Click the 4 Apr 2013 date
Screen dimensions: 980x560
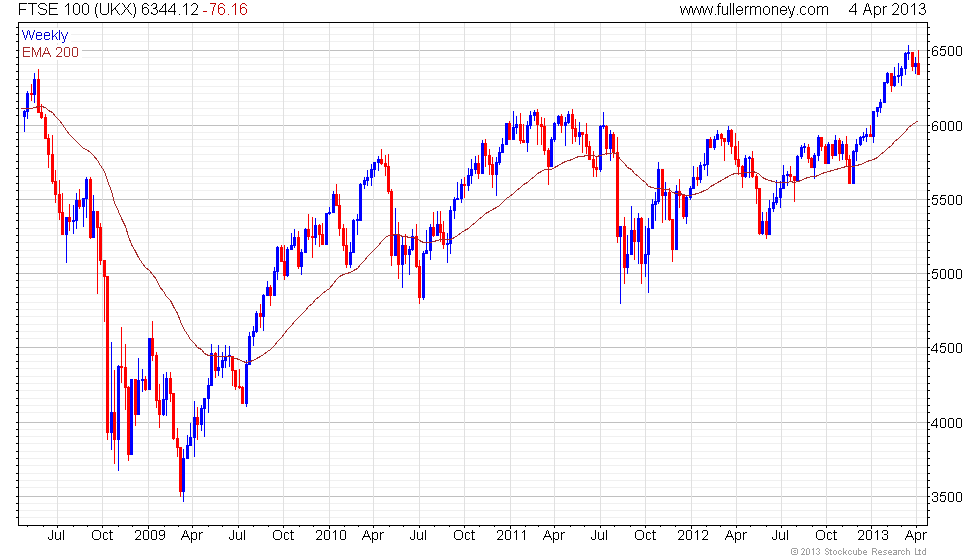click(887, 9)
